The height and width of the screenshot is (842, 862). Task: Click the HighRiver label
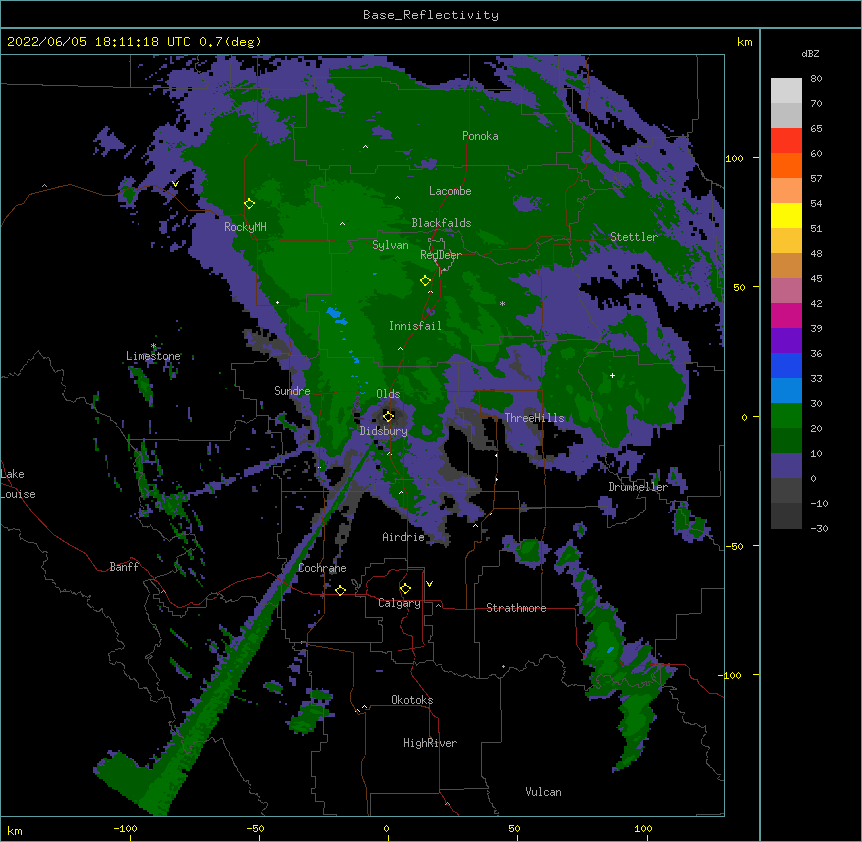430,743
